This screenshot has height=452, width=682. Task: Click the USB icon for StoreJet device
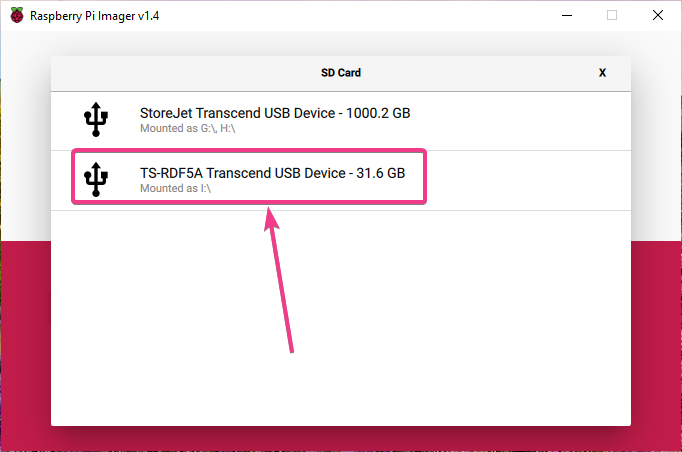[96, 120]
